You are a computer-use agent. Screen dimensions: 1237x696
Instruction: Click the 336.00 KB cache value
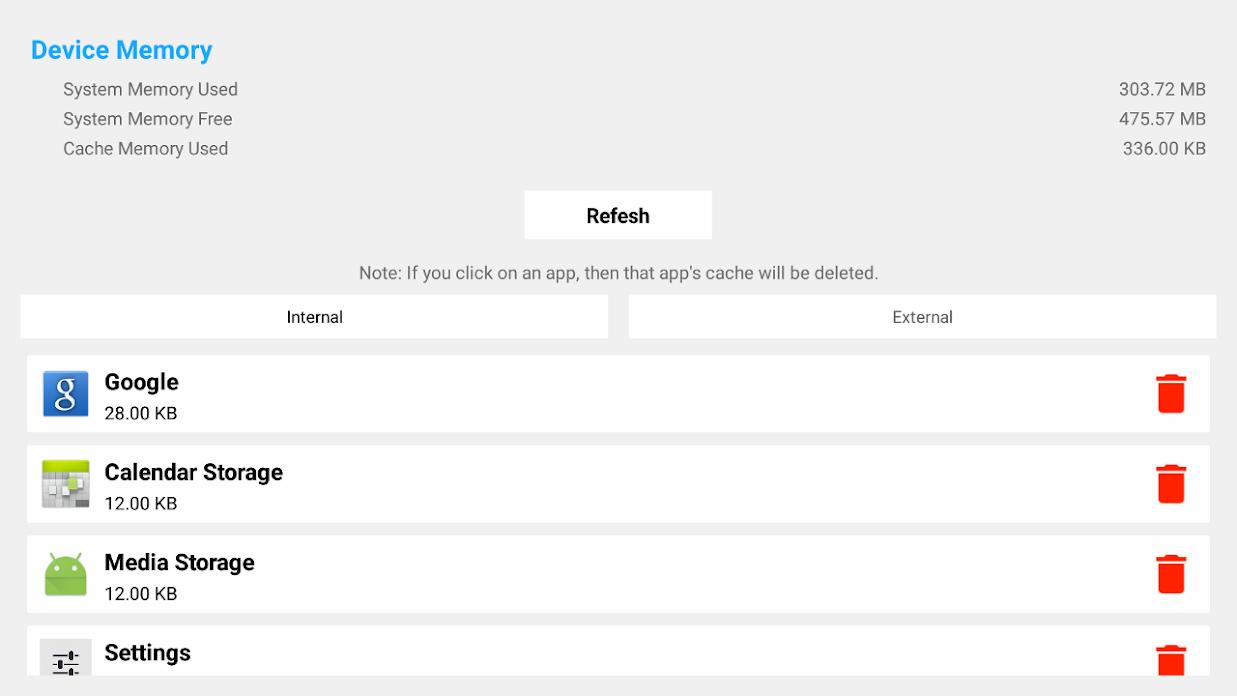tap(1164, 148)
